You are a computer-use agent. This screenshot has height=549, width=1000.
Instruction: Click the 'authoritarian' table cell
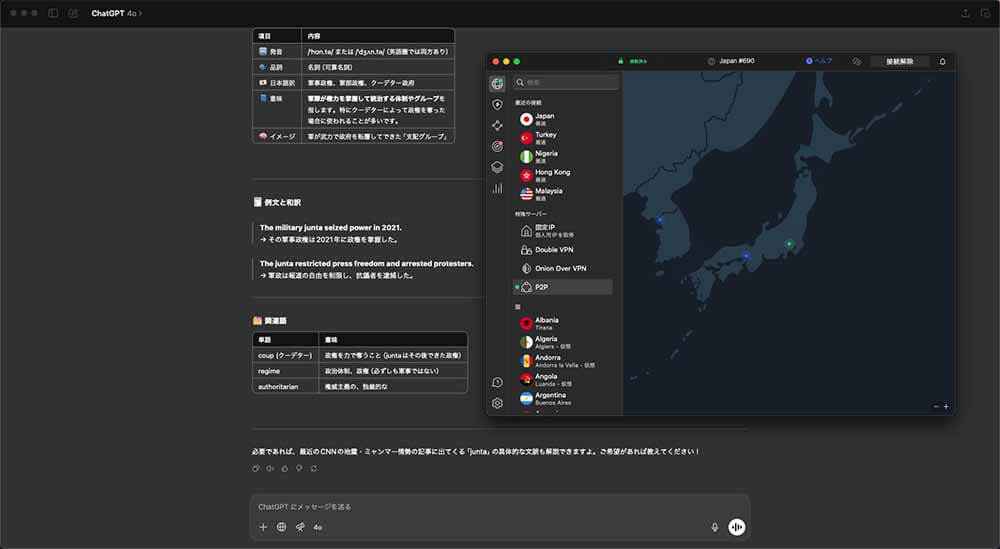tap(286, 386)
